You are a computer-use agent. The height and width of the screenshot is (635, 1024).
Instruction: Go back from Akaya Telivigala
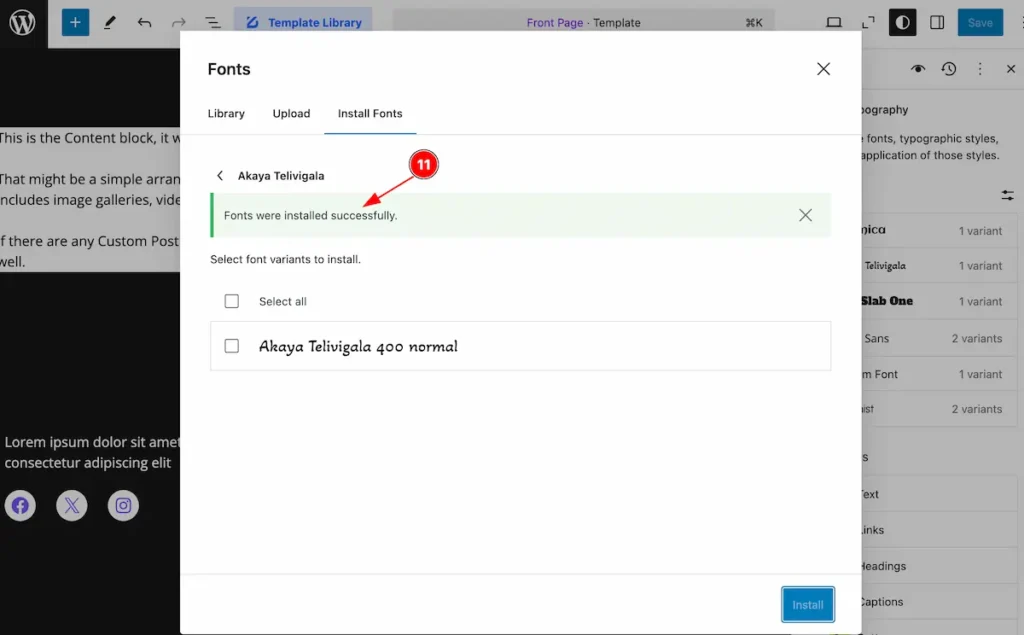click(x=220, y=176)
